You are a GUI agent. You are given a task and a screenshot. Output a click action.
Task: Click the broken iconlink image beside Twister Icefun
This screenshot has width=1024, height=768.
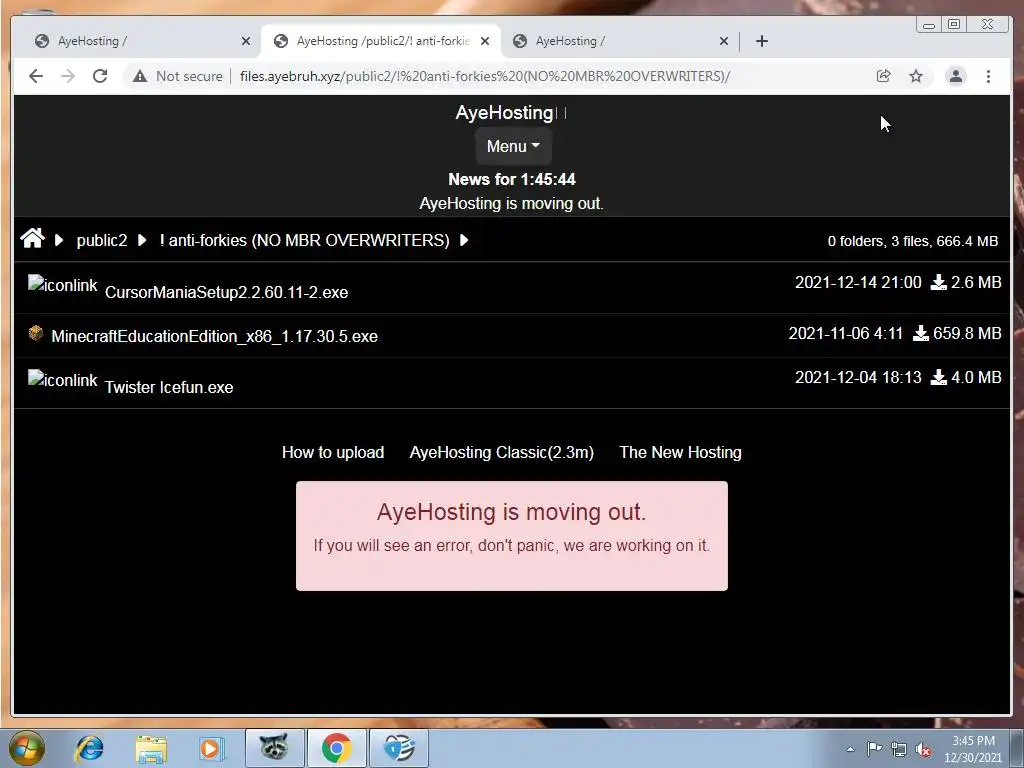pyautogui.click(x=63, y=379)
